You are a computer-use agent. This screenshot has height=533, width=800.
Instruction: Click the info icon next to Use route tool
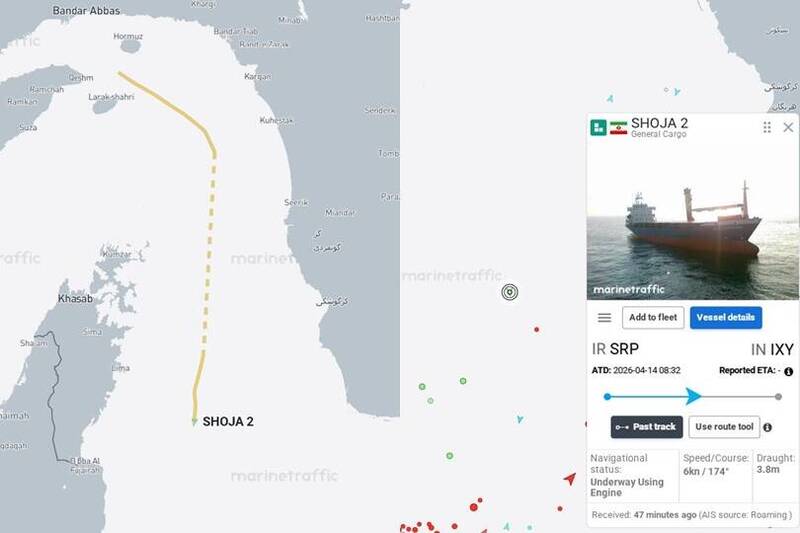(768, 427)
